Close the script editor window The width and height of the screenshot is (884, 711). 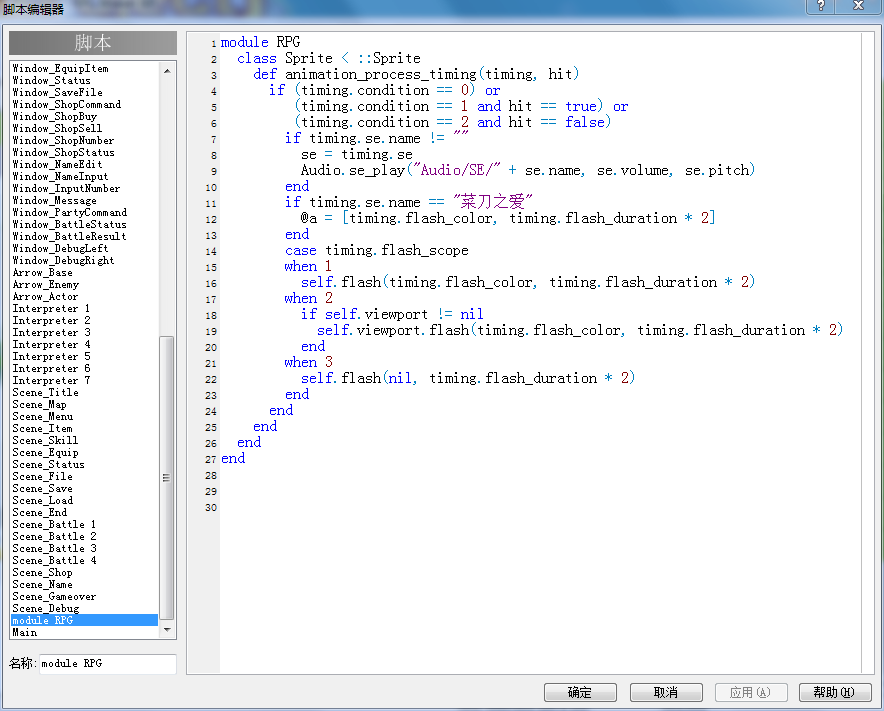click(859, 6)
